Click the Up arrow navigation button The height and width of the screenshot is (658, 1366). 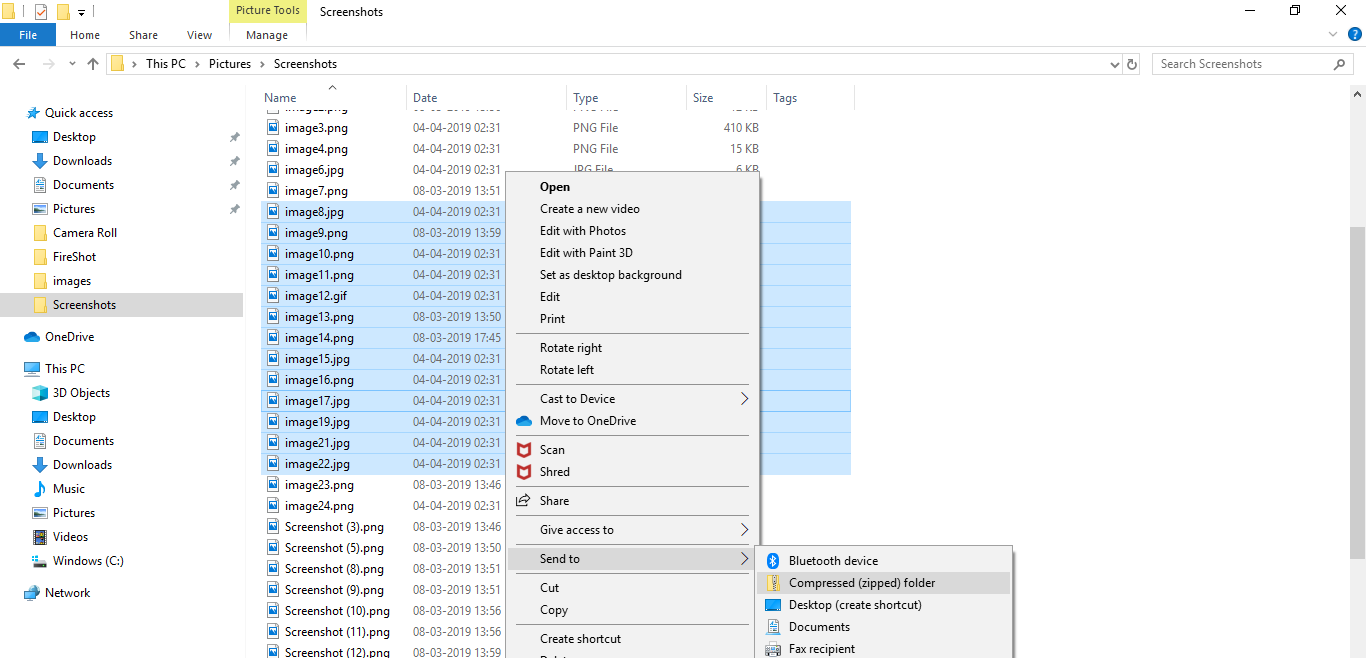pos(93,64)
